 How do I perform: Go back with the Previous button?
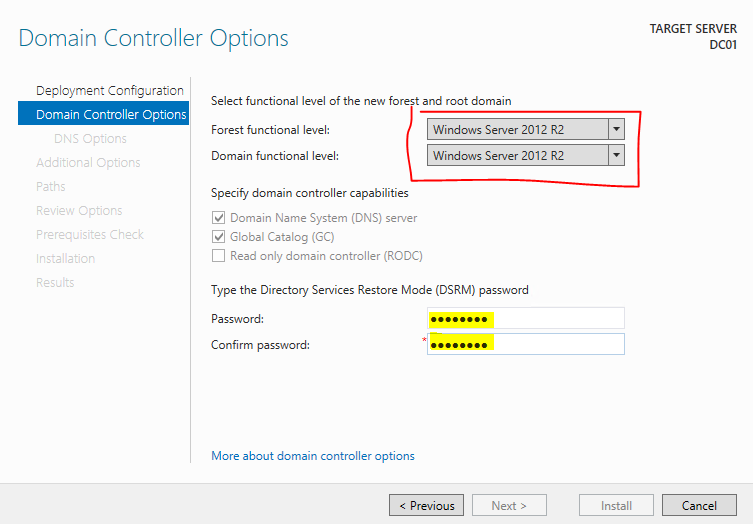(x=426, y=505)
